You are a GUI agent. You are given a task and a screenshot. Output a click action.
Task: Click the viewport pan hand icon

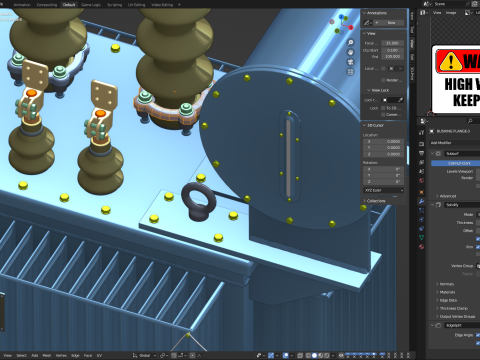coord(350,52)
